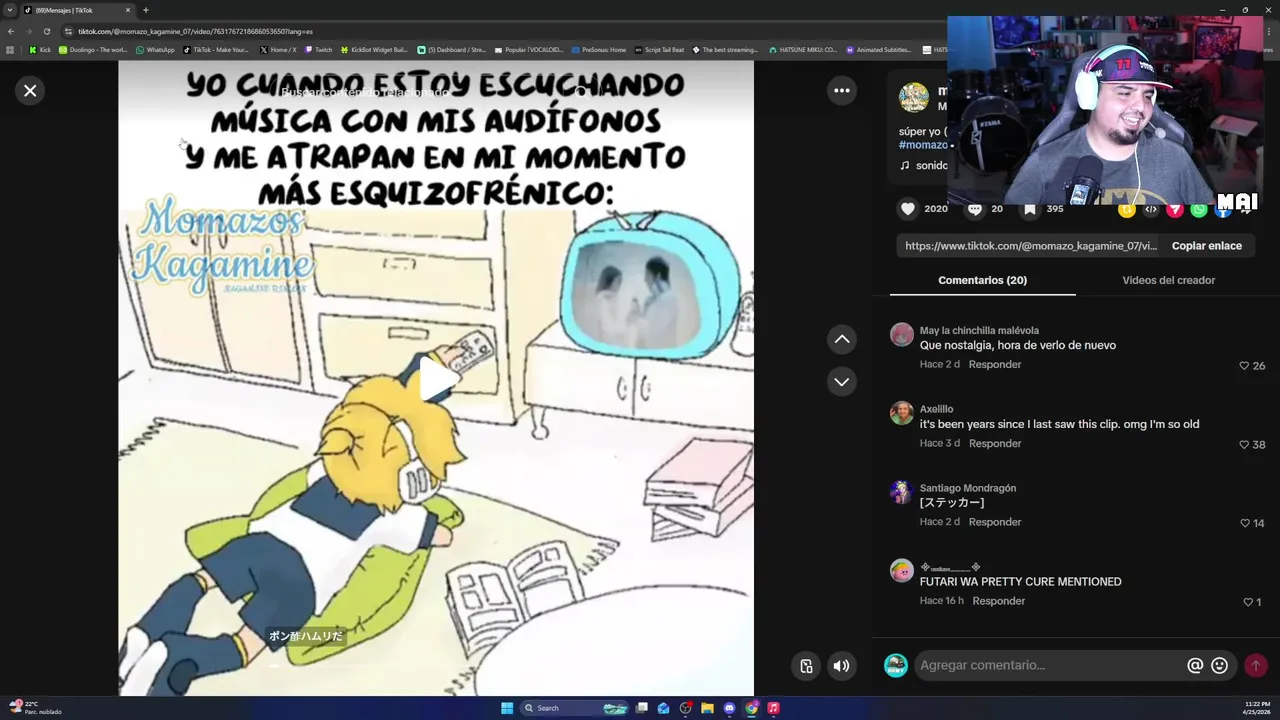Select the video URL link field
The width and height of the screenshot is (1280, 720).
1030,246
